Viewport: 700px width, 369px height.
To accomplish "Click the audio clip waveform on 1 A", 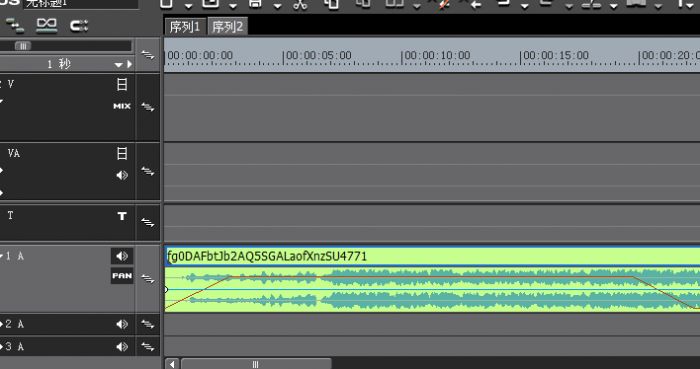I will pos(433,289).
